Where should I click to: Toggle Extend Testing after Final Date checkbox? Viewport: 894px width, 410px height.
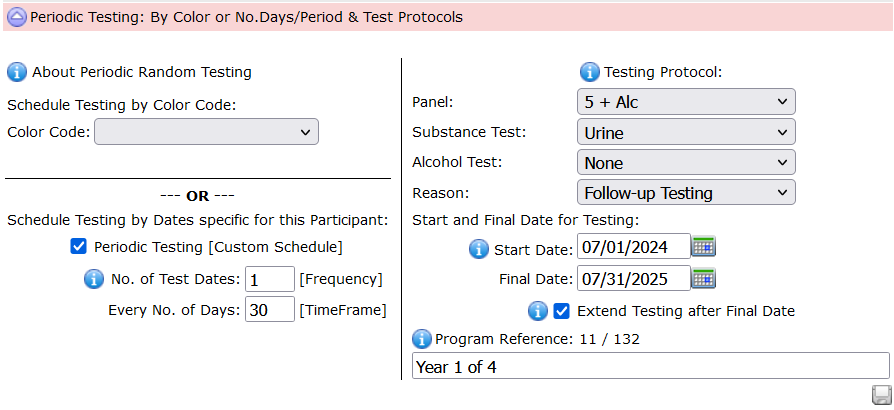click(x=562, y=311)
